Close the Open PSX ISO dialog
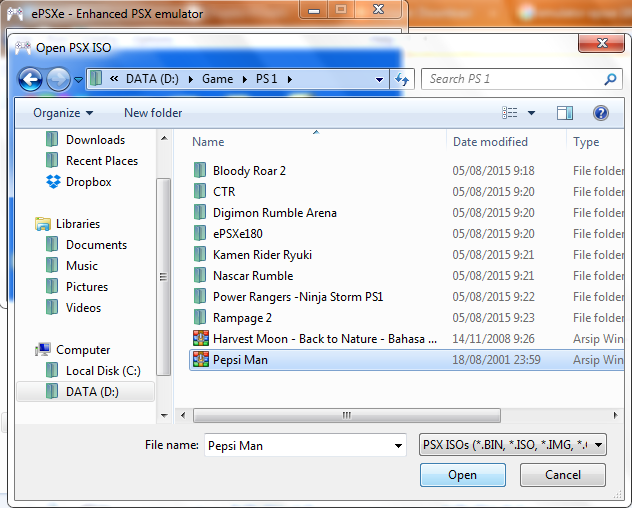The height and width of the screenshot is (508, 632). (602, 43)
